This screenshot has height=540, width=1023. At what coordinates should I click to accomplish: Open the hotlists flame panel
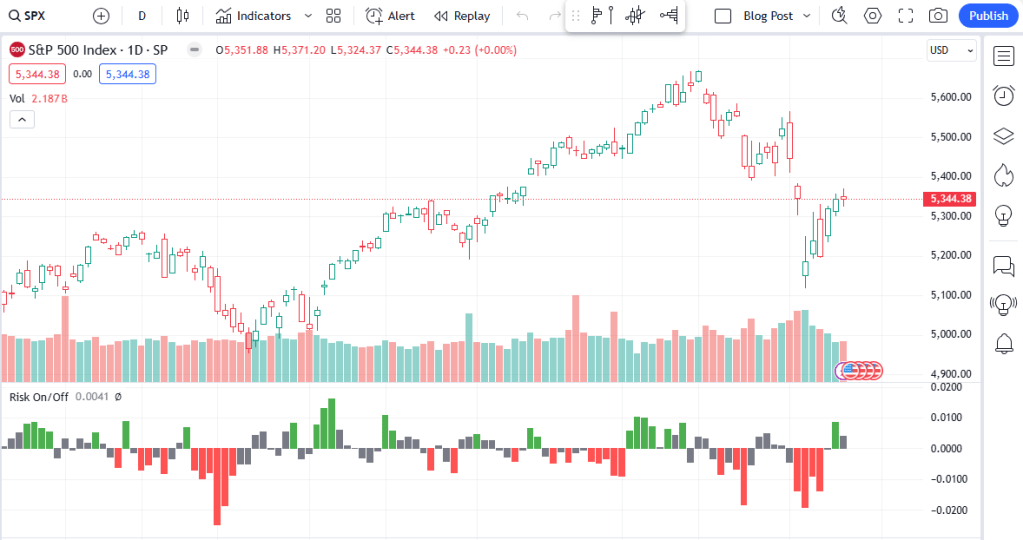tap(1003, 175)
